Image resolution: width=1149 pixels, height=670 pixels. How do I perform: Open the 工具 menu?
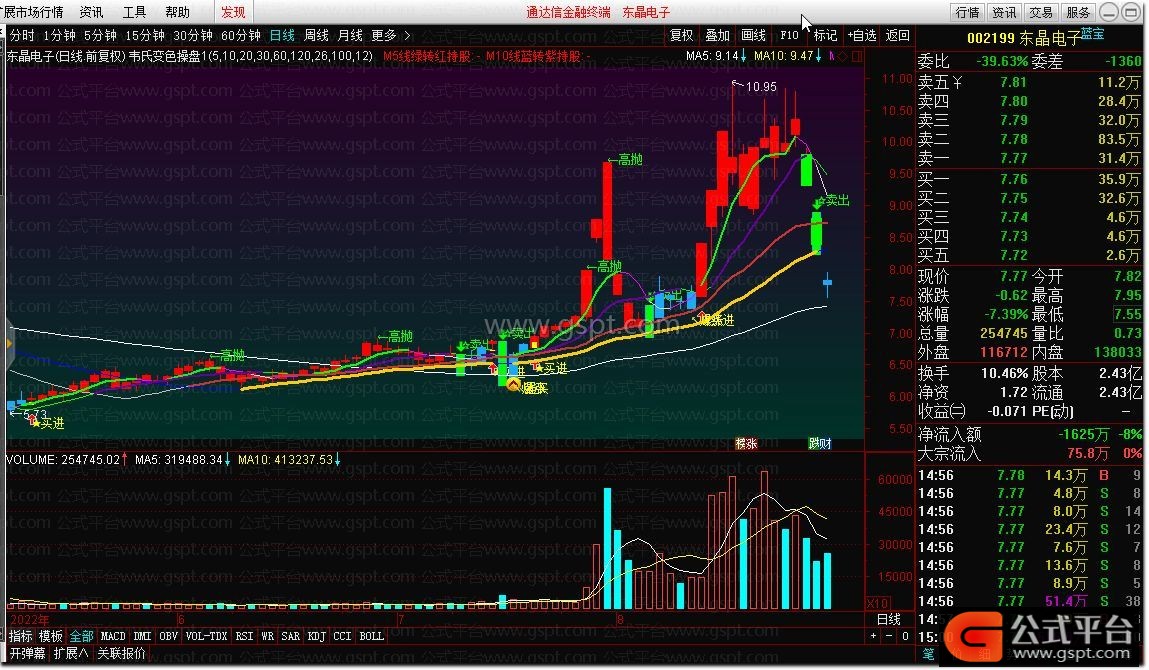134,12
